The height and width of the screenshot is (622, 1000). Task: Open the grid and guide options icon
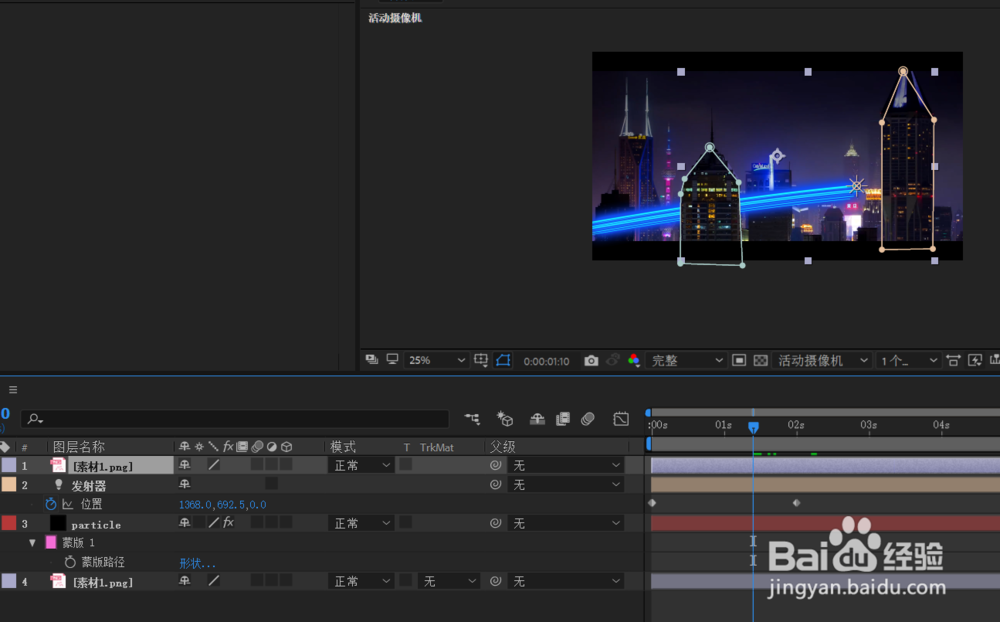pos(482,360)
